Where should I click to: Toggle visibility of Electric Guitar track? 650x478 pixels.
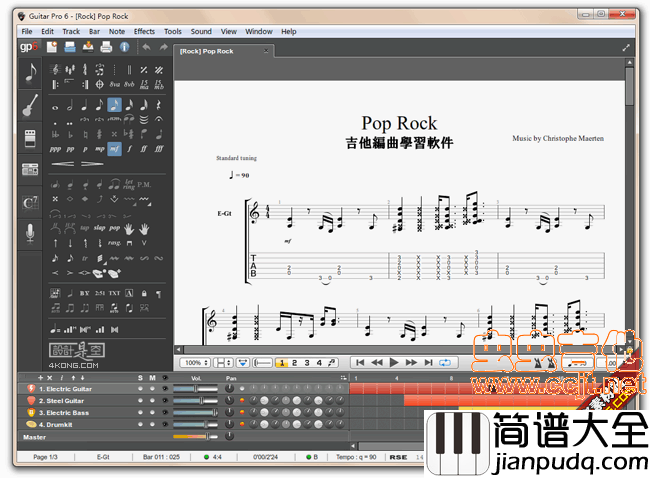click(x=165, y=389)
